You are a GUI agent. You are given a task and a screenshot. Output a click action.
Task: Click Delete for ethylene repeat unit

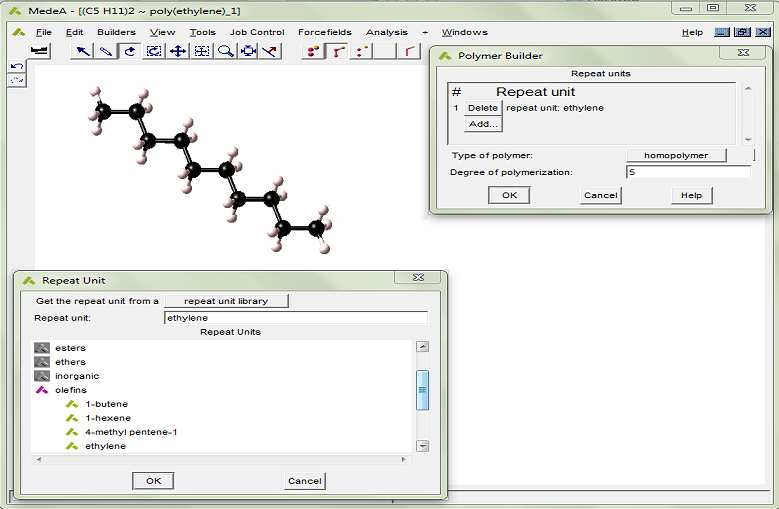point(482,108)
